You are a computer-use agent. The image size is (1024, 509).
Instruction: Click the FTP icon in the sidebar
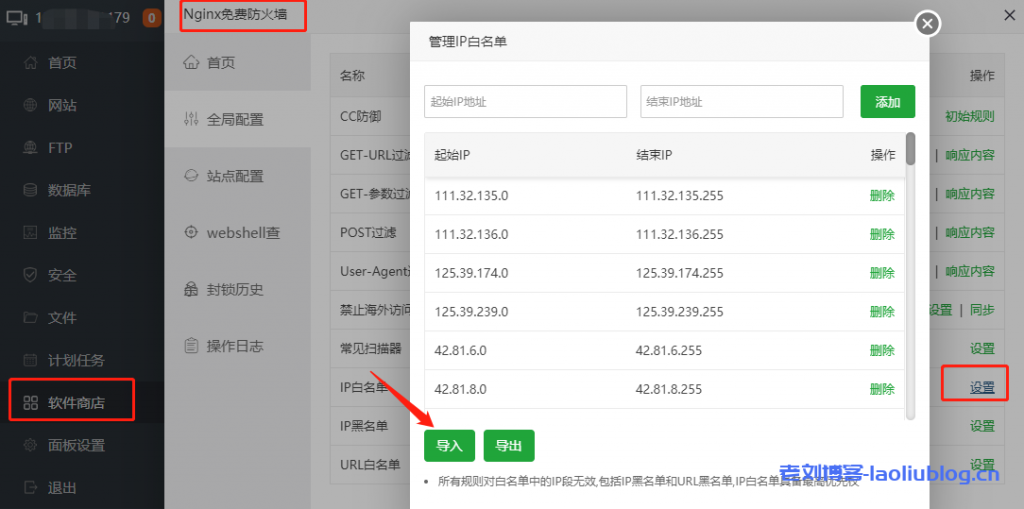click(30, 148)
